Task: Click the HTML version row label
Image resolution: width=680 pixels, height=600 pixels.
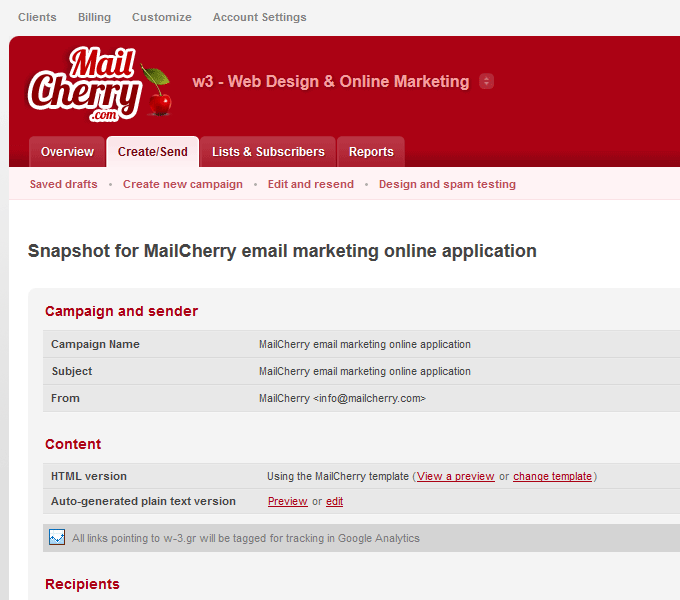Action: [89, 476]
